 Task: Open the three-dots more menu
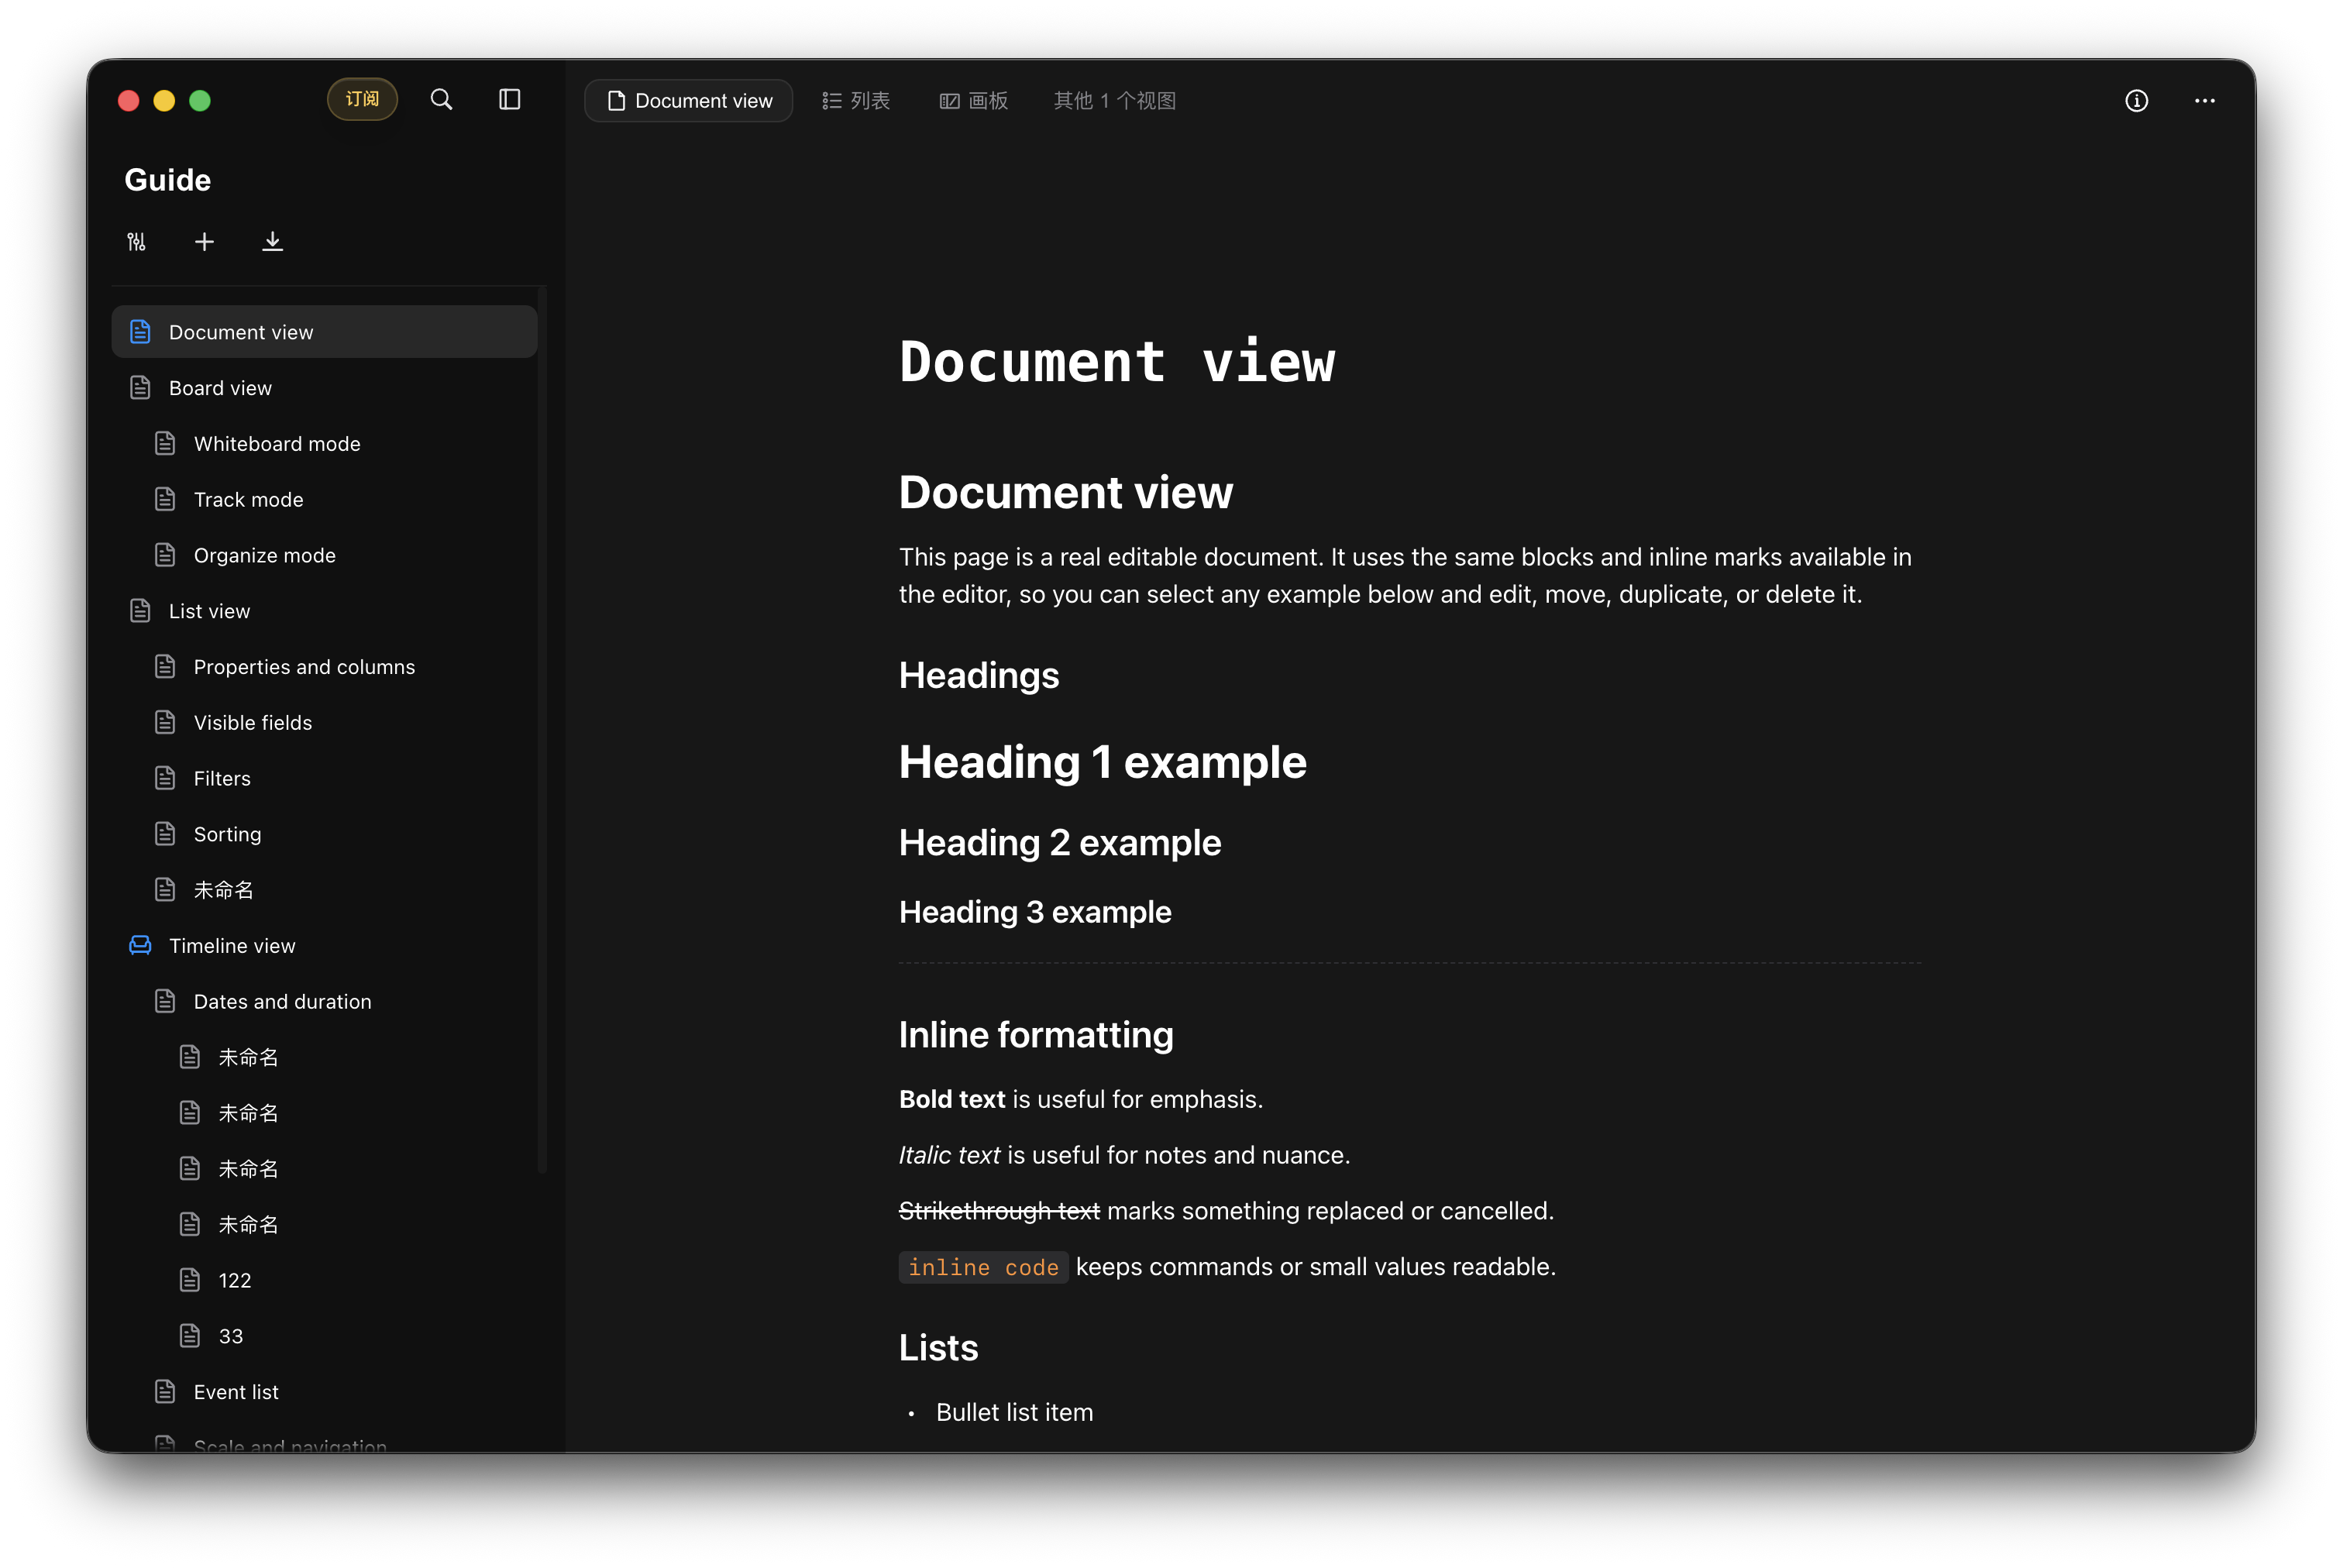point(2204,101)
